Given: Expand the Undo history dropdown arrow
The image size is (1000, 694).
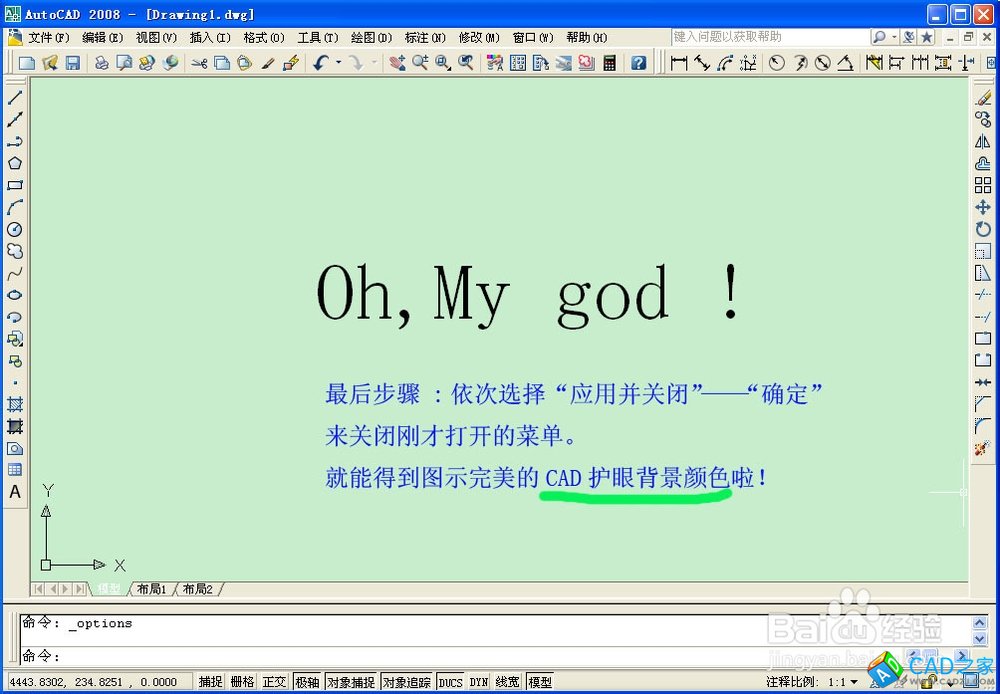Looking at the screenshot, I should [338, 63].
